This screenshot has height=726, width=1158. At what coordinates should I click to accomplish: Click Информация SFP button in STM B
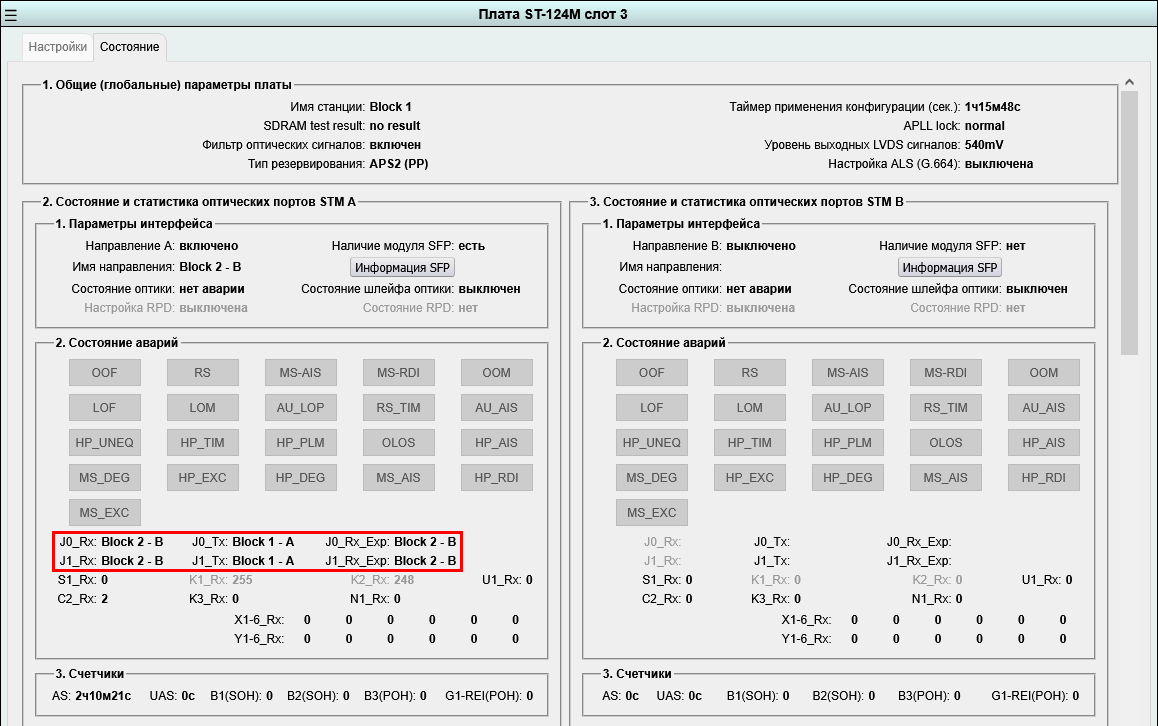tap(951, 268)
